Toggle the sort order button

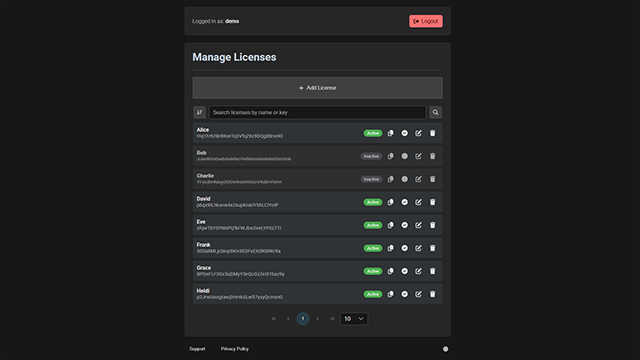pos(200,112)
